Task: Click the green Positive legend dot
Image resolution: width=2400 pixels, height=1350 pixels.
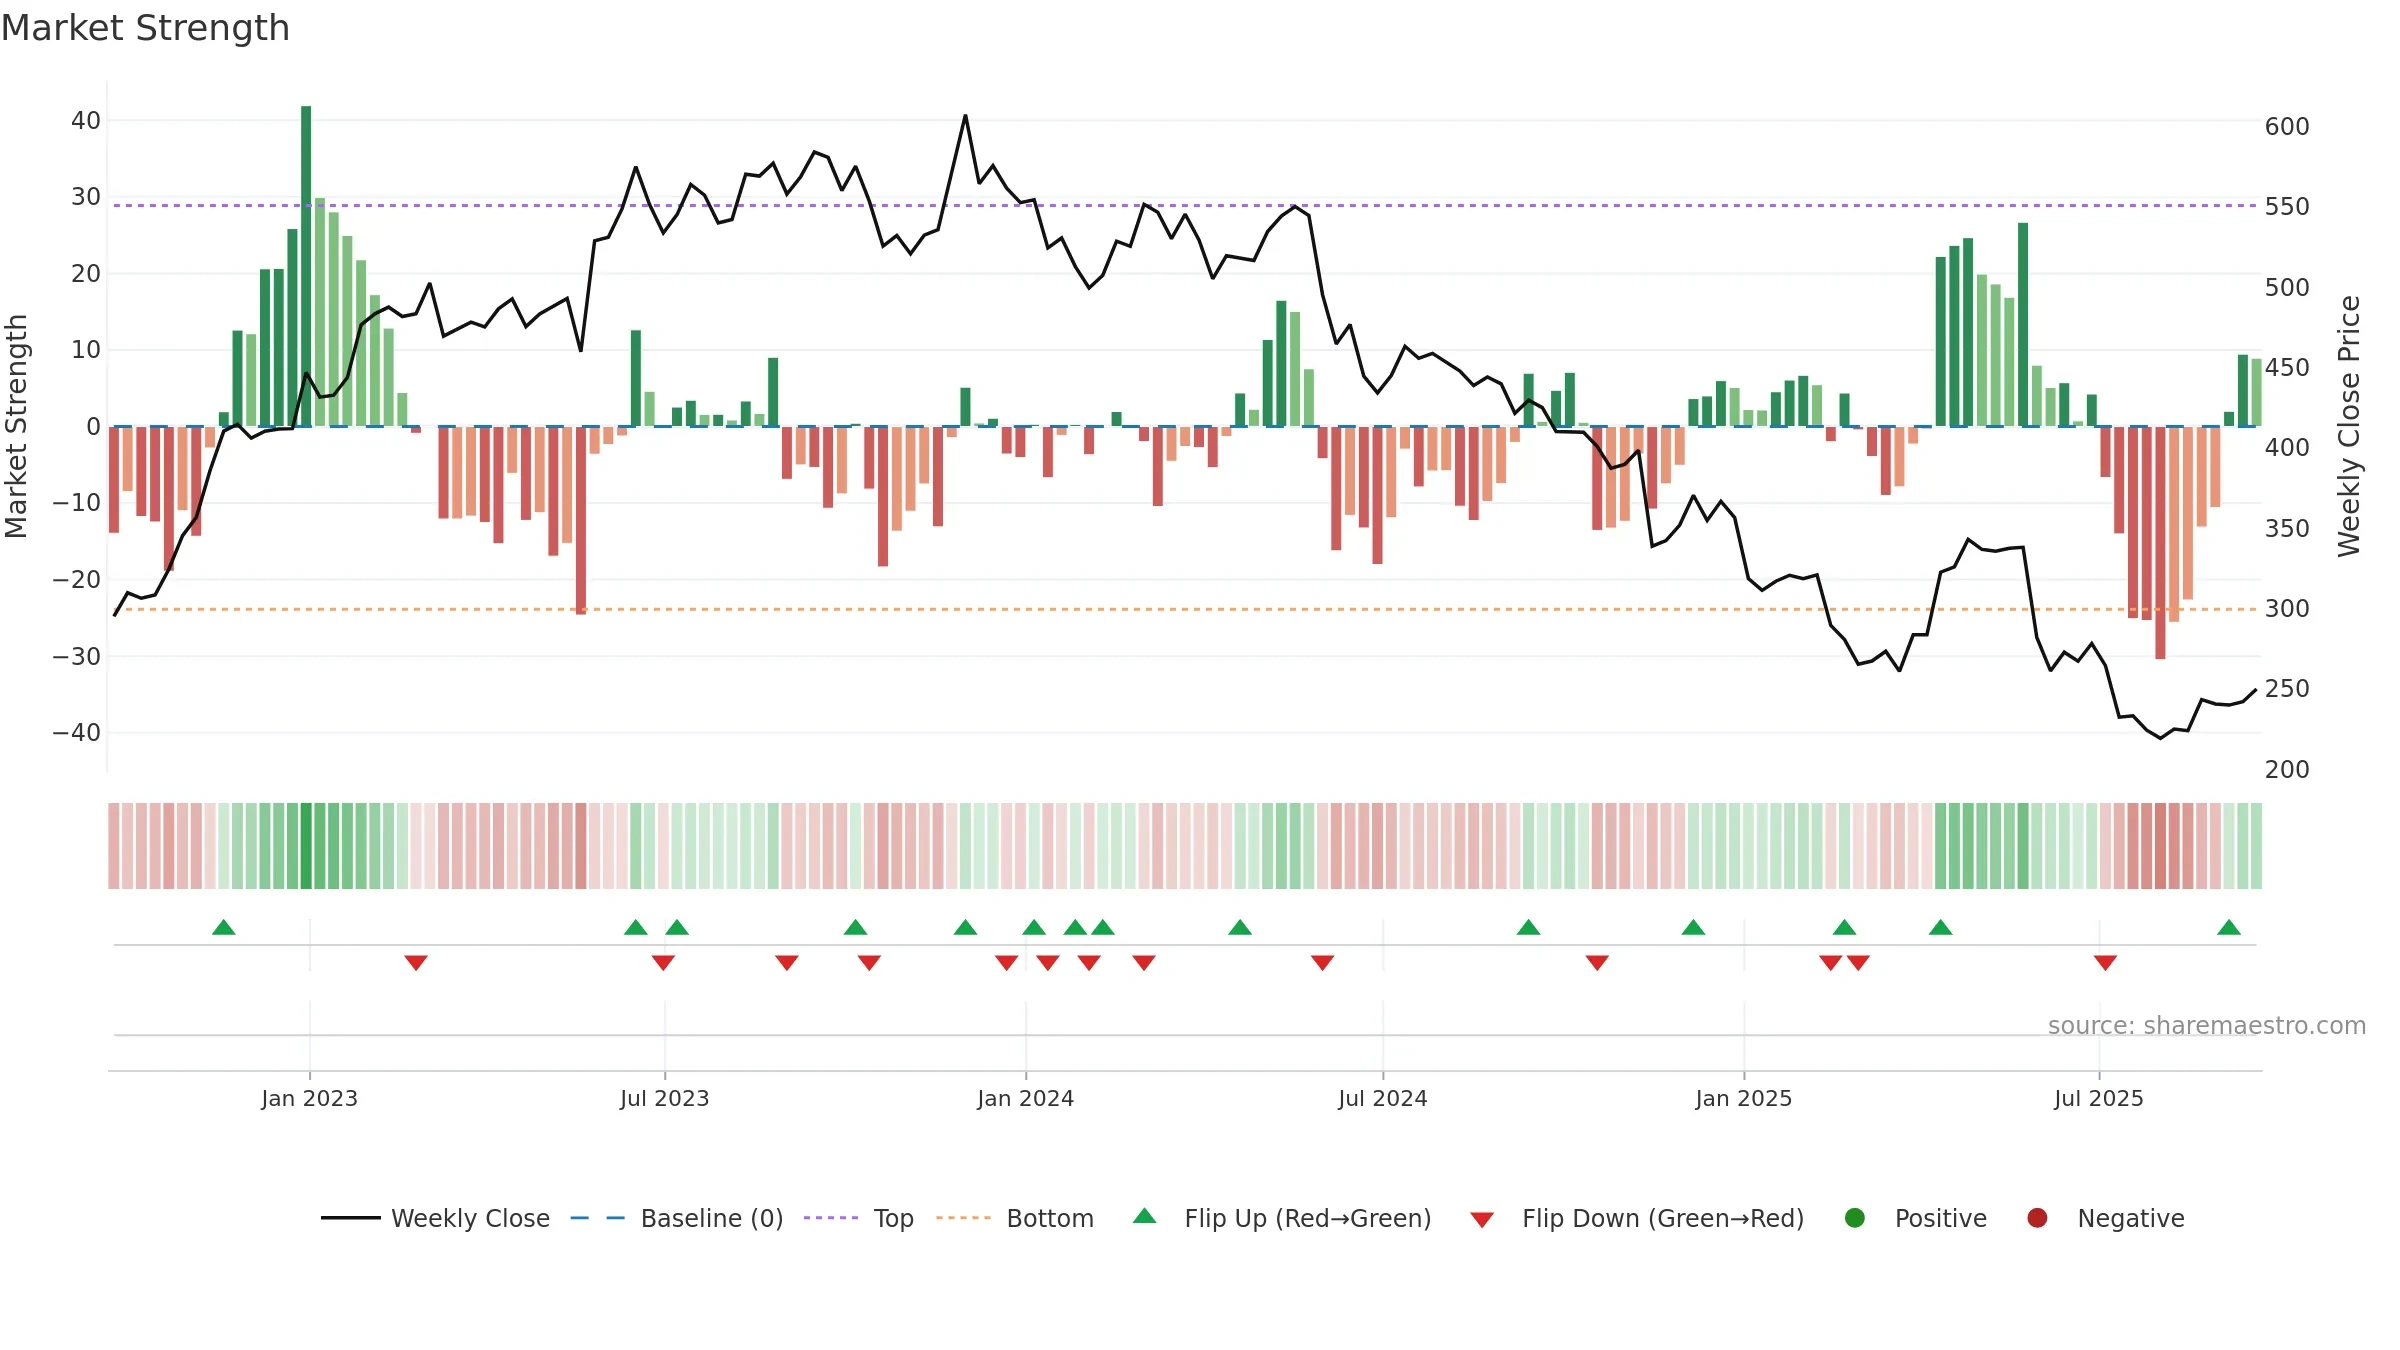Action: point(1855,1218)
